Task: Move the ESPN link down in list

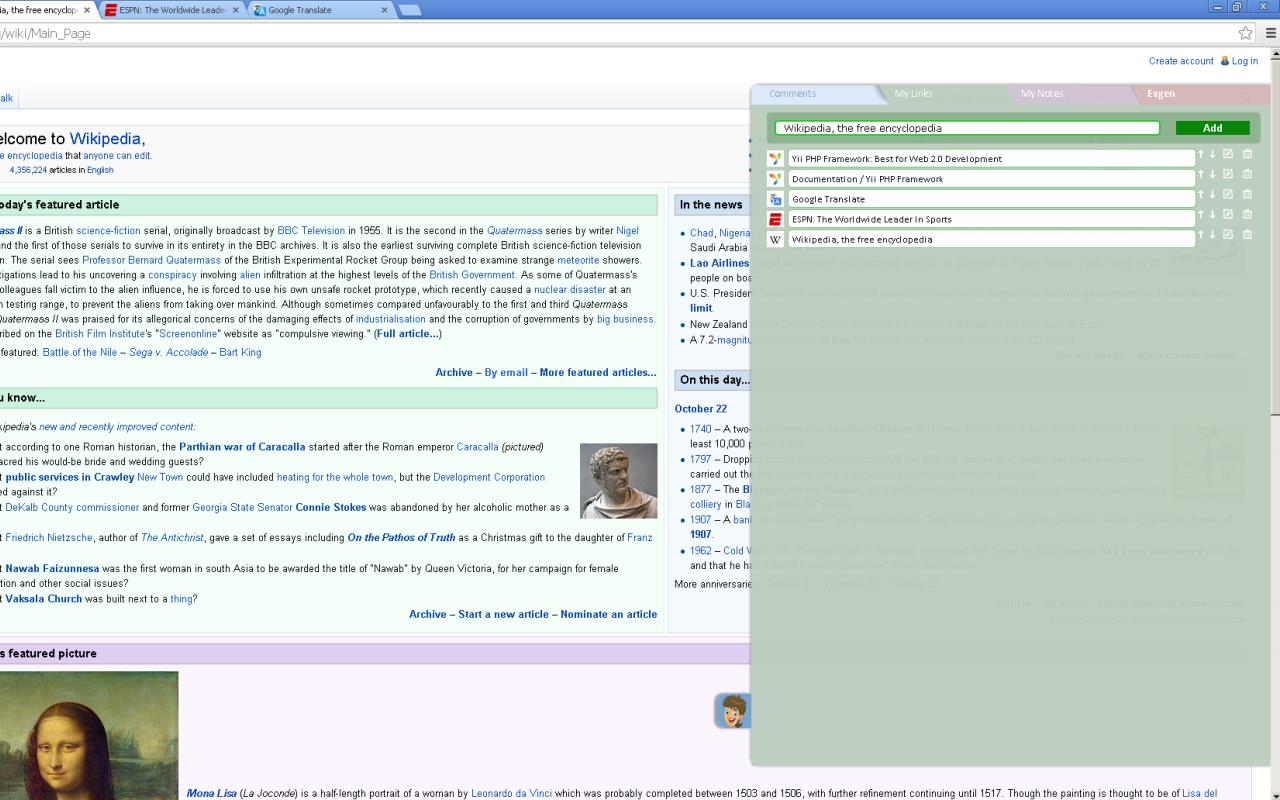Action: 1212,214
